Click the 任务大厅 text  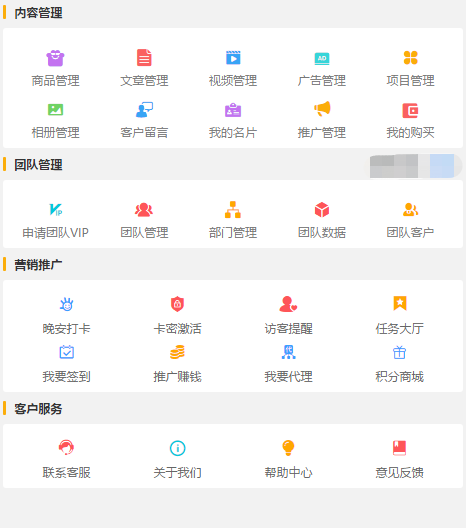400,329
